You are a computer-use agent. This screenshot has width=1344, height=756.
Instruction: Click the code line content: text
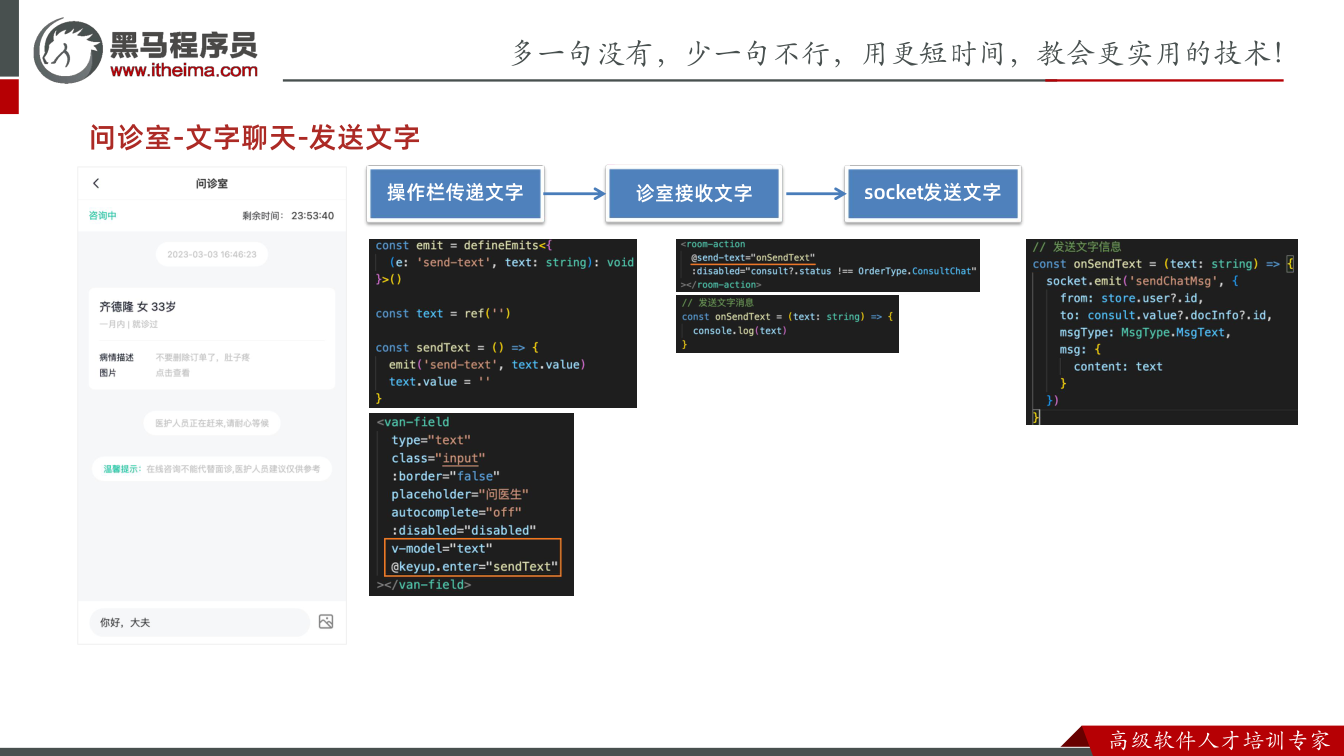click(1118, 366)
